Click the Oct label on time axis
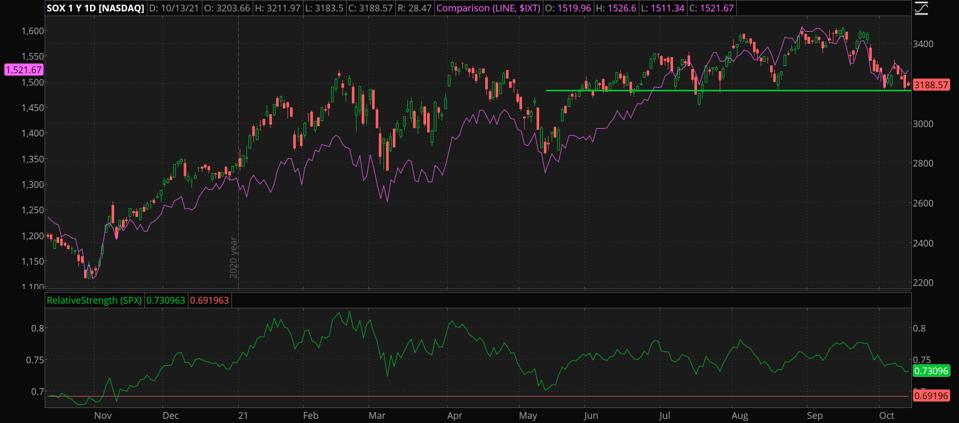The width and height of the screenshot is (959, 423). tap(885, 414)
